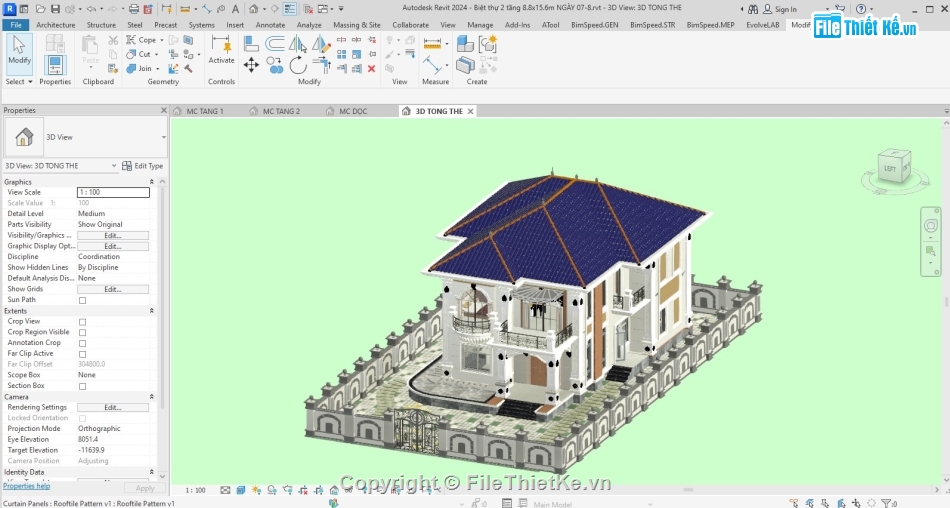Open the MC DOC view tab
Image resolution: width=950 pixels, height=508 pixels.
tap(353, 111)
